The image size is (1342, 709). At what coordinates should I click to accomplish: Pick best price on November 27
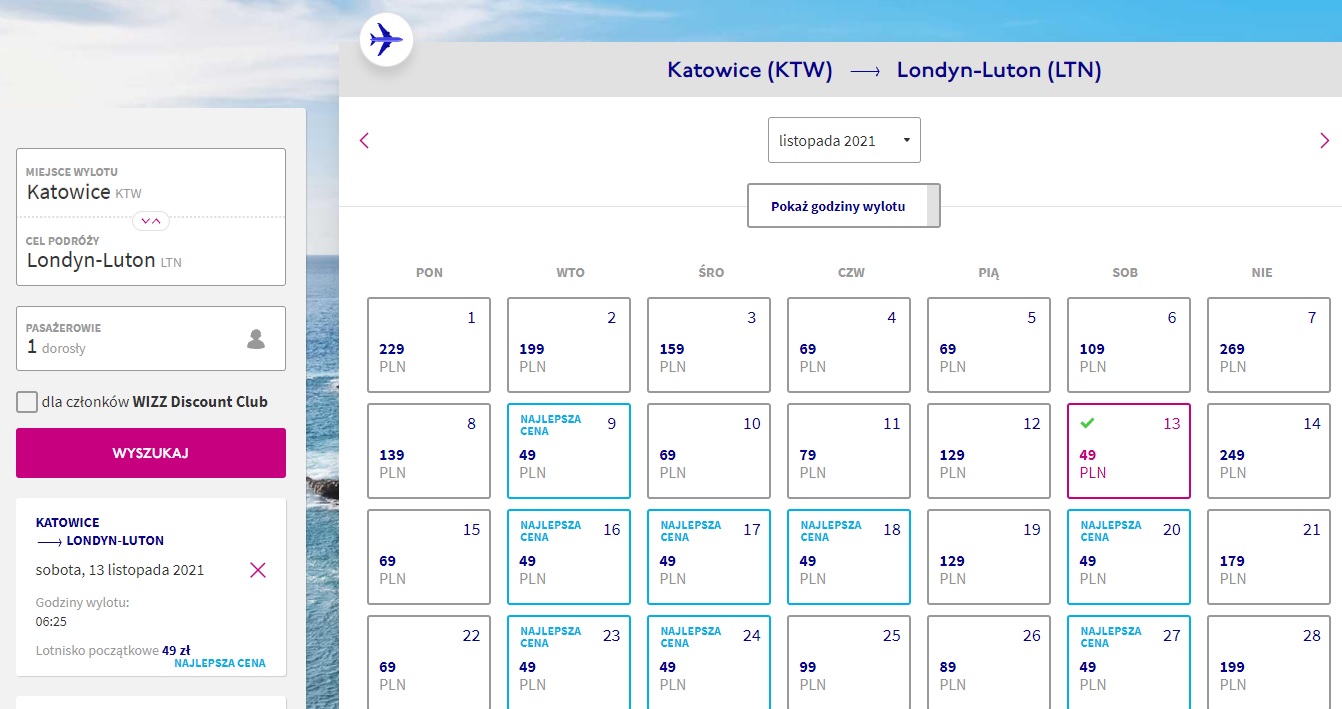(1129, 662)
